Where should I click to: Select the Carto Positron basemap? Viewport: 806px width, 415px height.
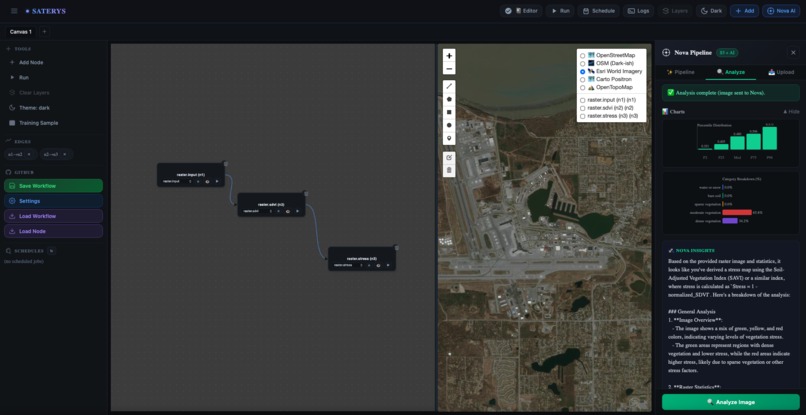click(x=582, y=80)
